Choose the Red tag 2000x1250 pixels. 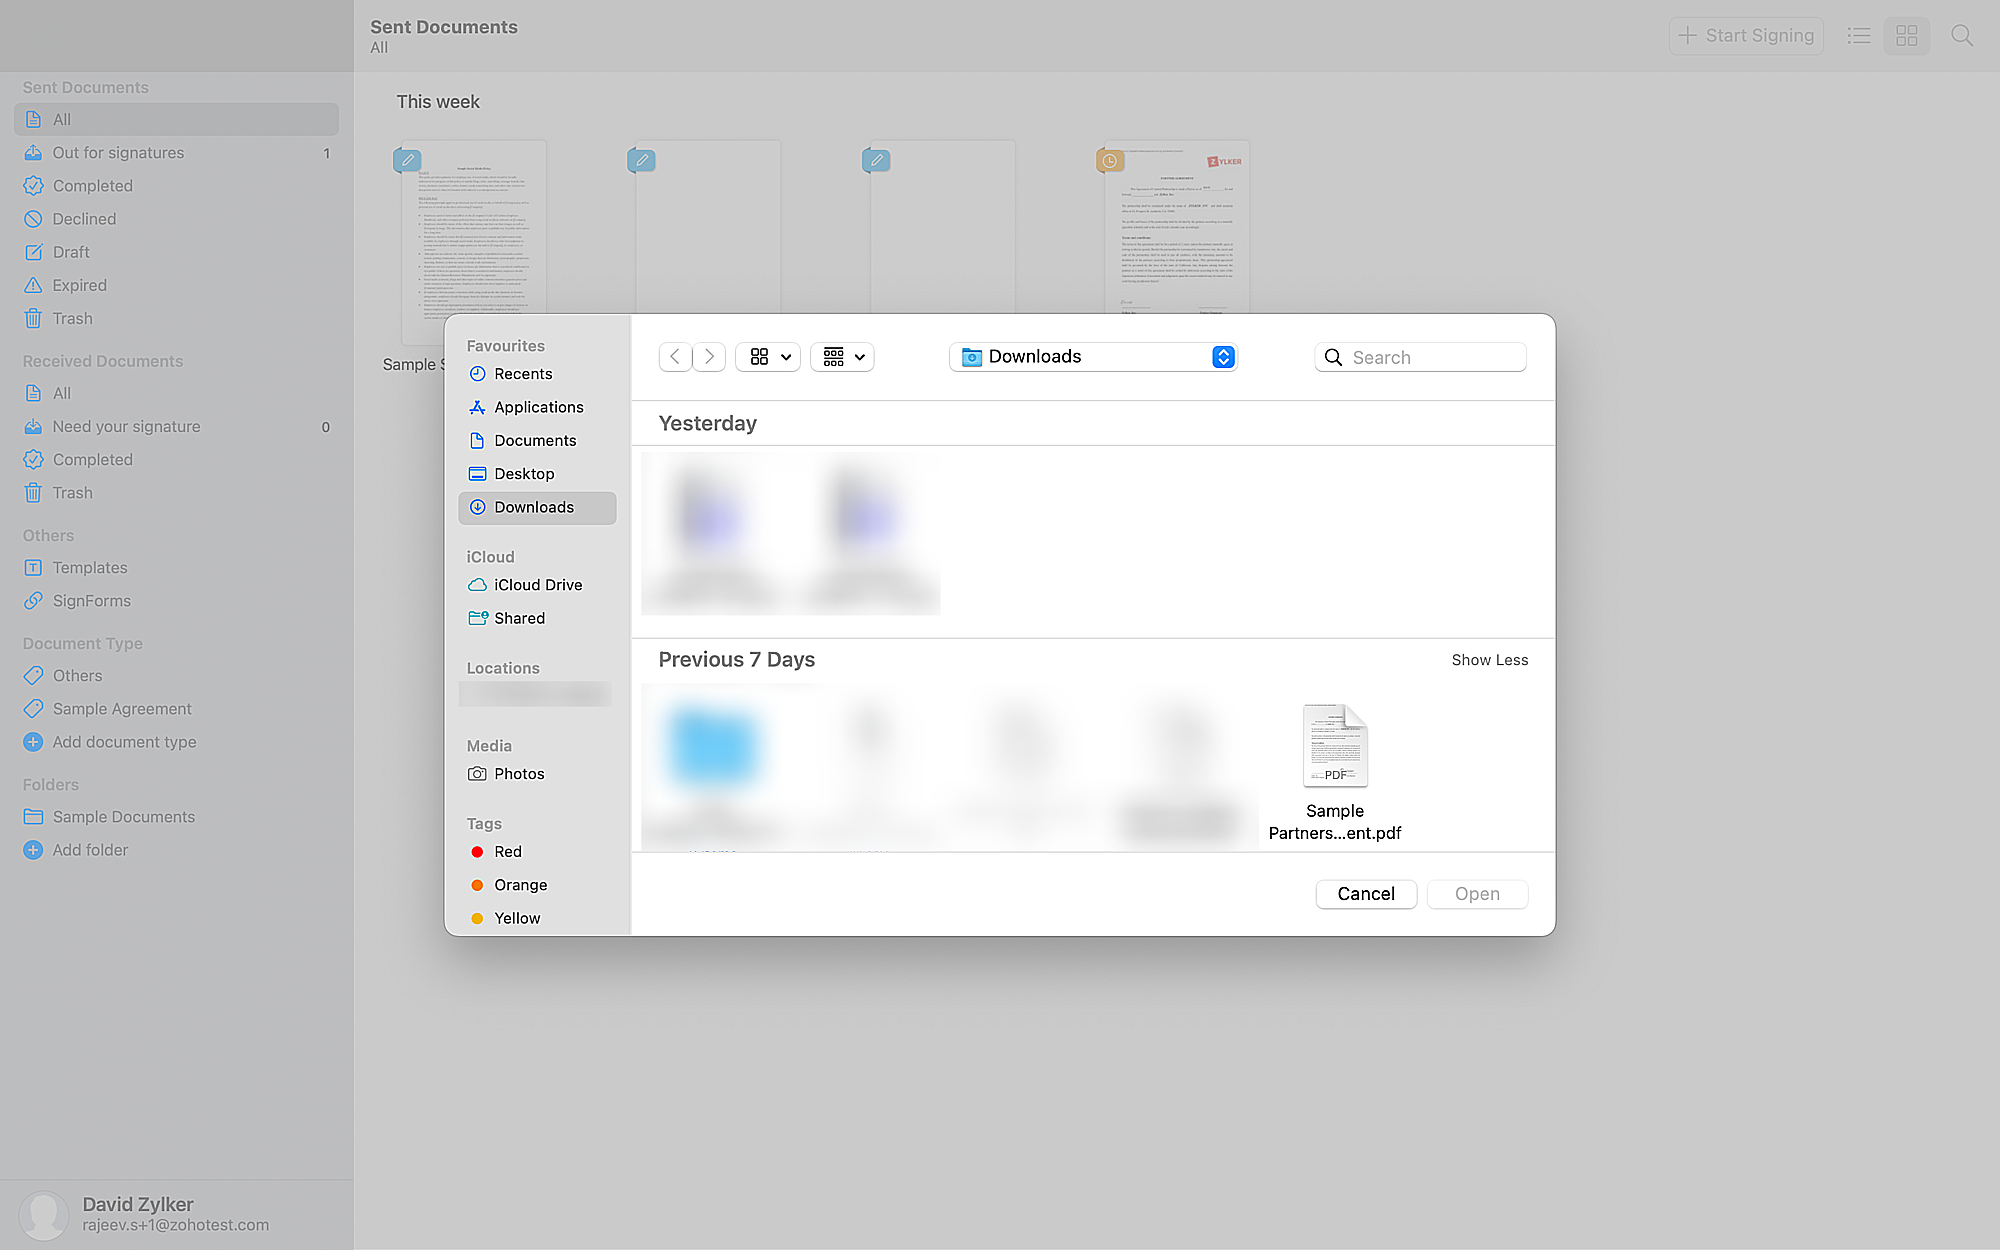click(508, 852)
